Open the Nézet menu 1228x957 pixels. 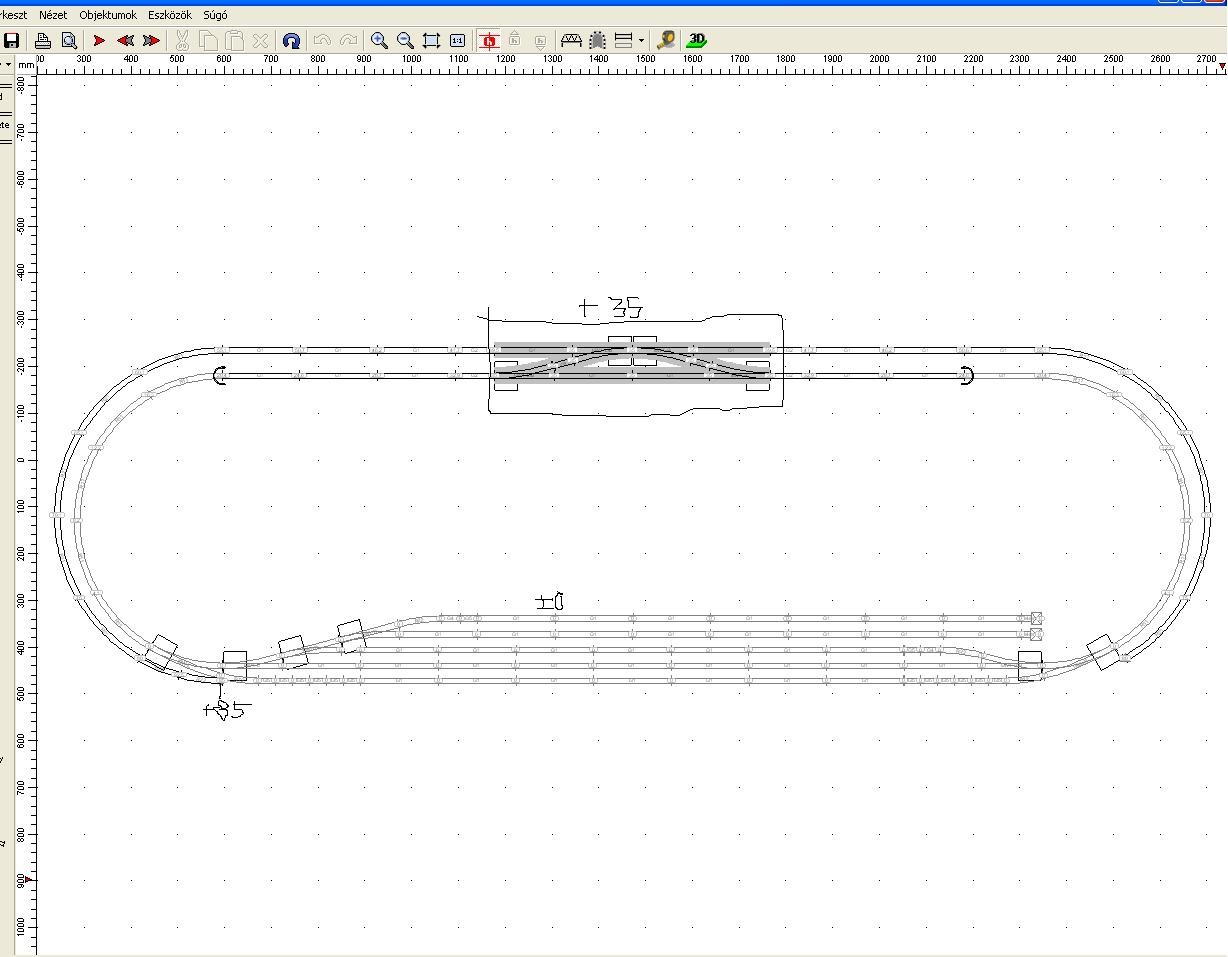53,15
